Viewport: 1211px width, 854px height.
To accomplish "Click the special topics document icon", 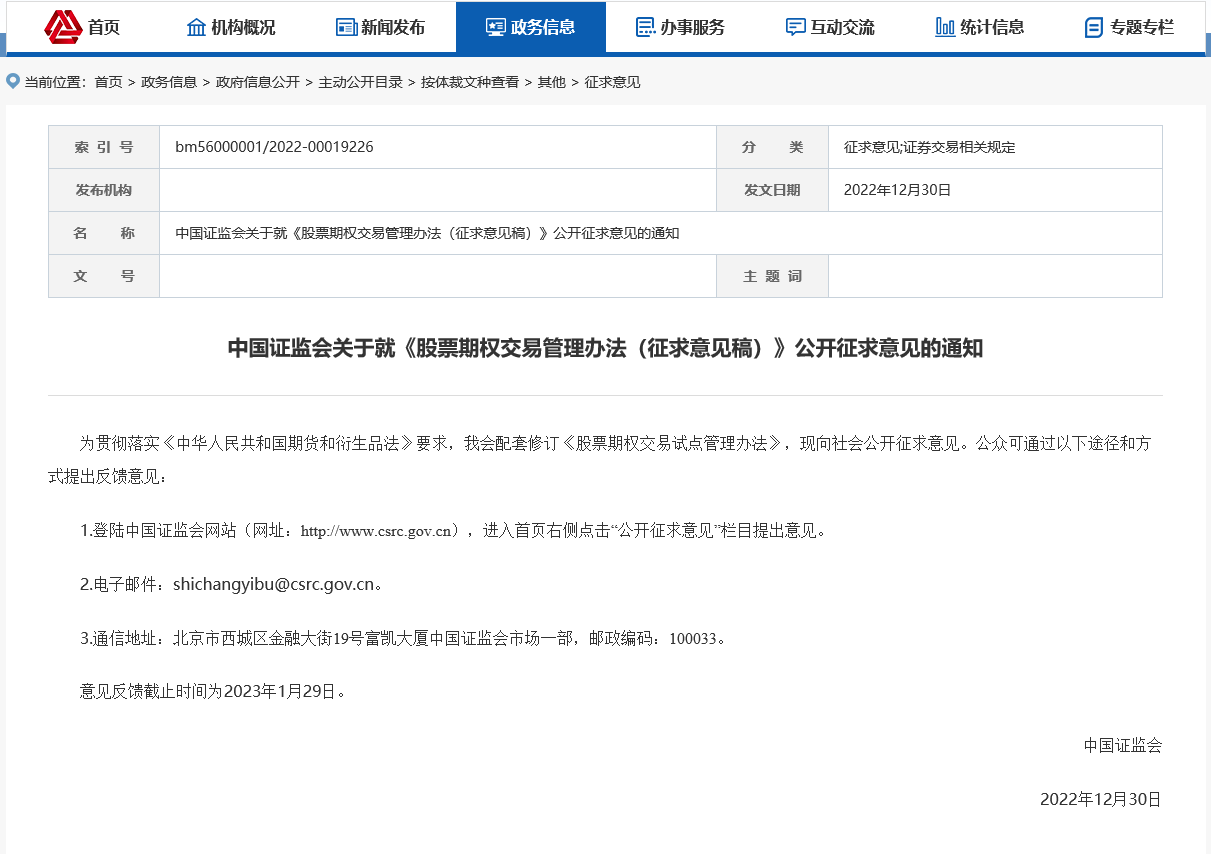I will (1094, 27).
